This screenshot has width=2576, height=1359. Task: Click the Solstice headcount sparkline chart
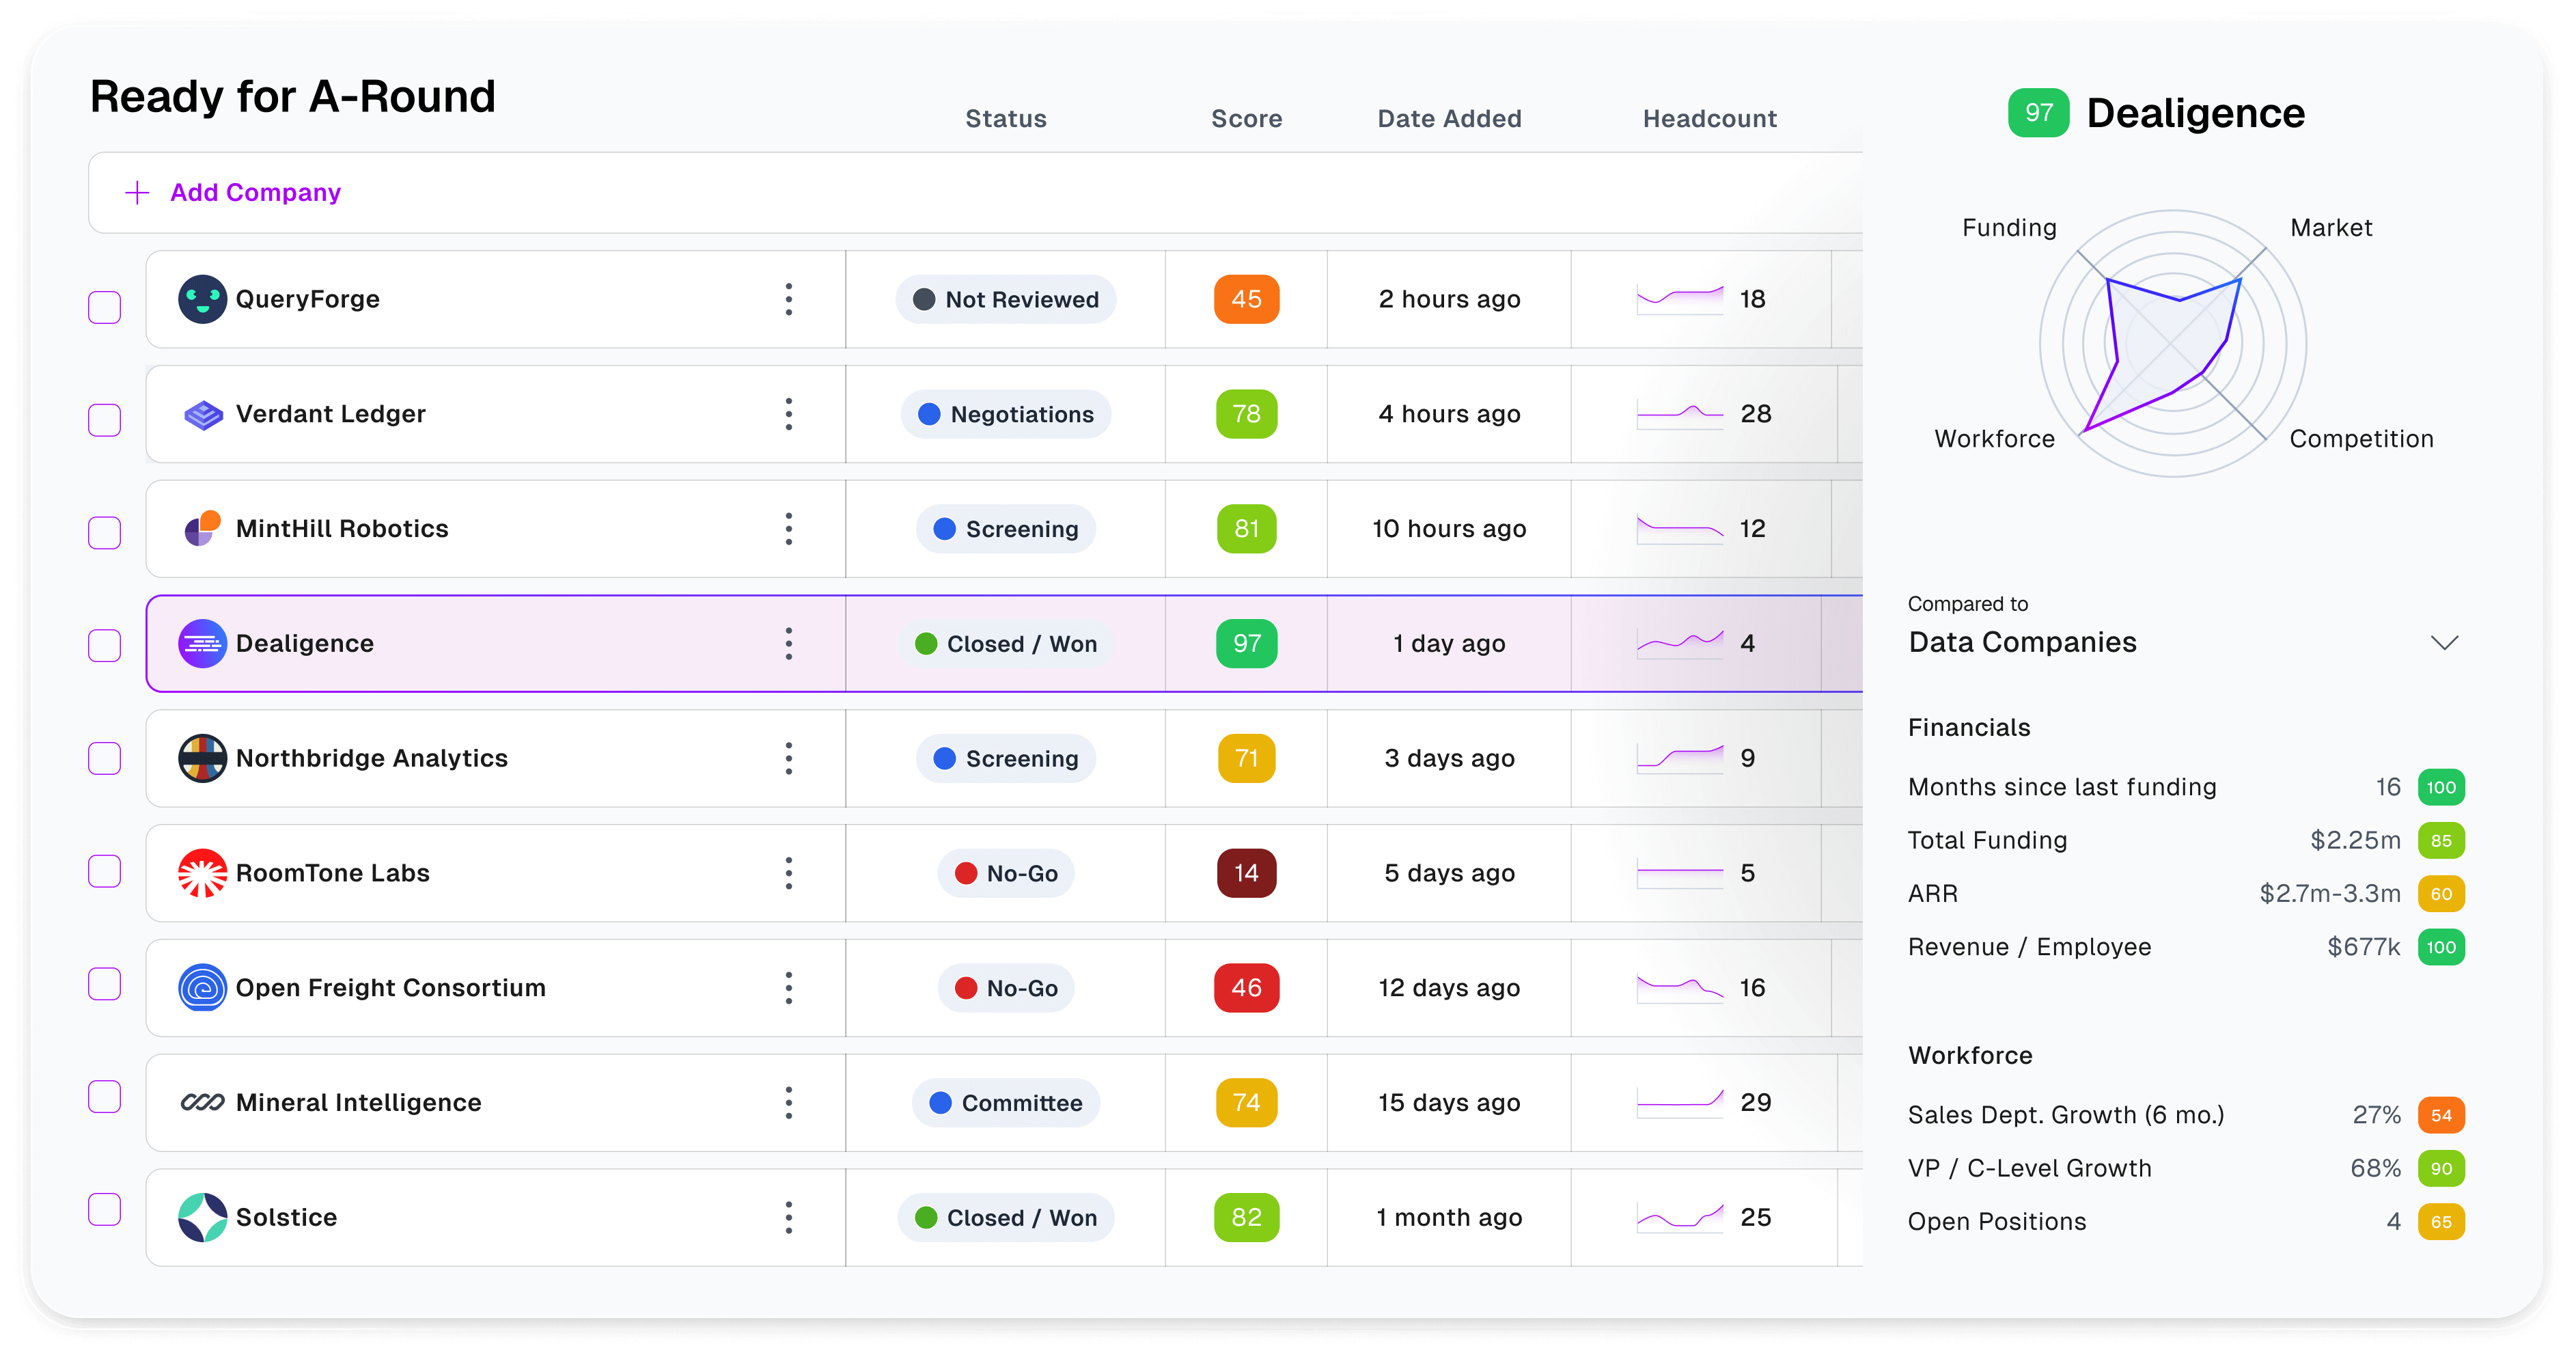pos(1680,1217)
